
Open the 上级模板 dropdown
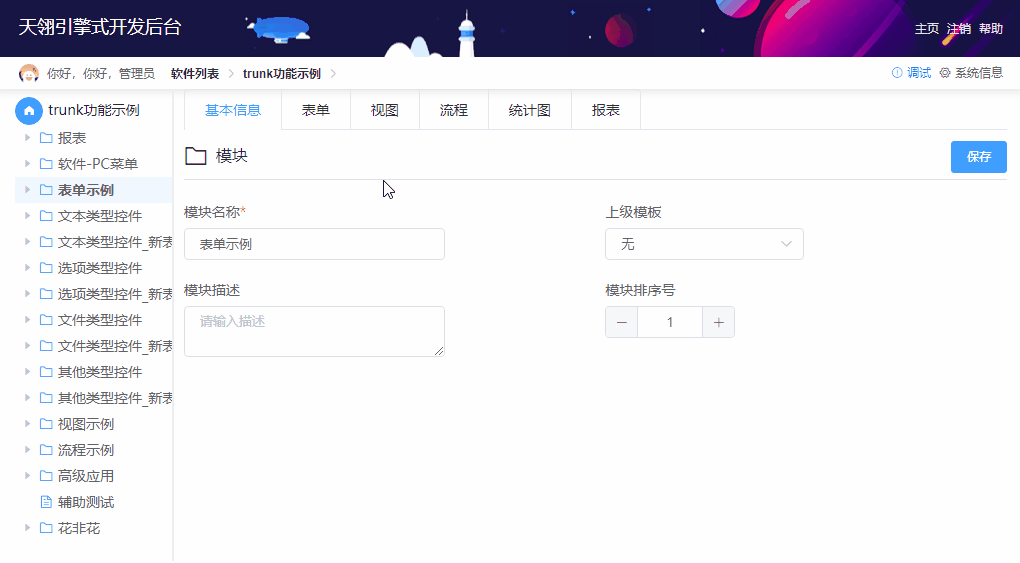point(704,244)
